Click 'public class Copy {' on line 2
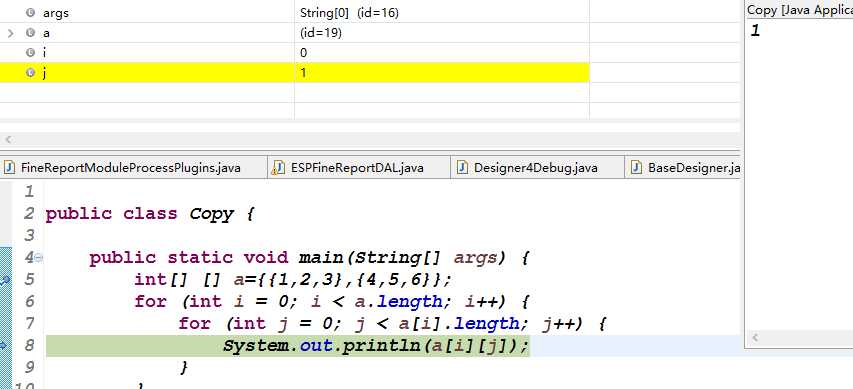The height and width of the screenshot is (389, 853). [150, 214]
